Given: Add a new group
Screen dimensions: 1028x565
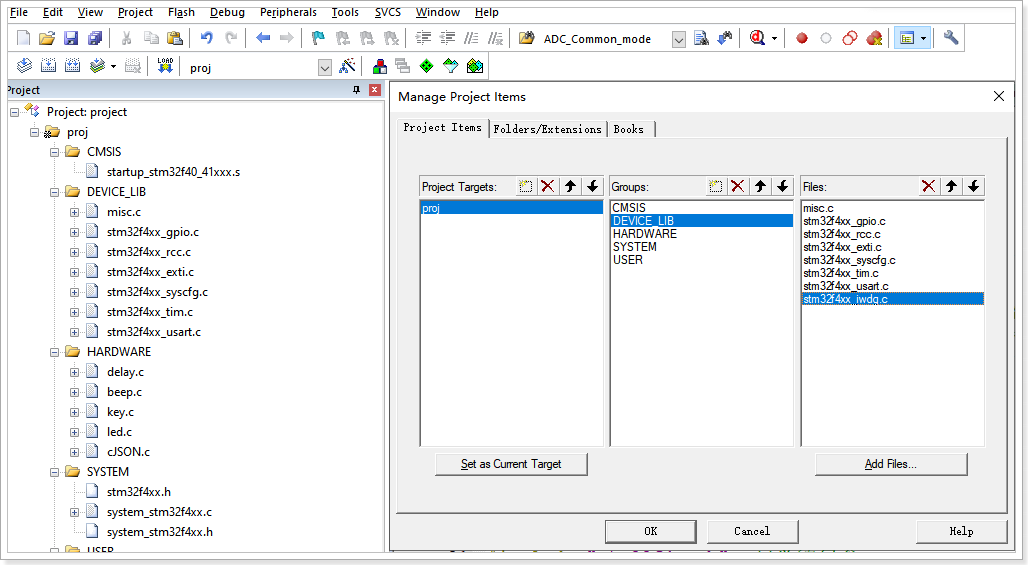Looking at the screenshot, I should click(x=715, y=187).
